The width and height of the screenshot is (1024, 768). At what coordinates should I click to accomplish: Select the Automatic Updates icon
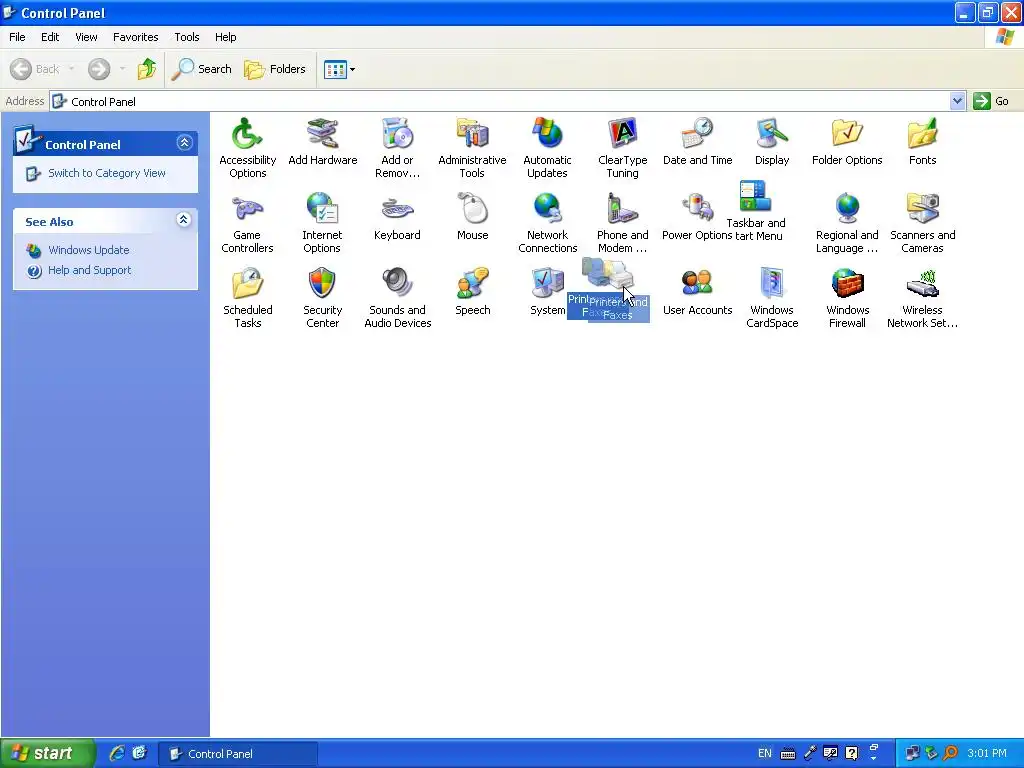[x=547, y=135]
